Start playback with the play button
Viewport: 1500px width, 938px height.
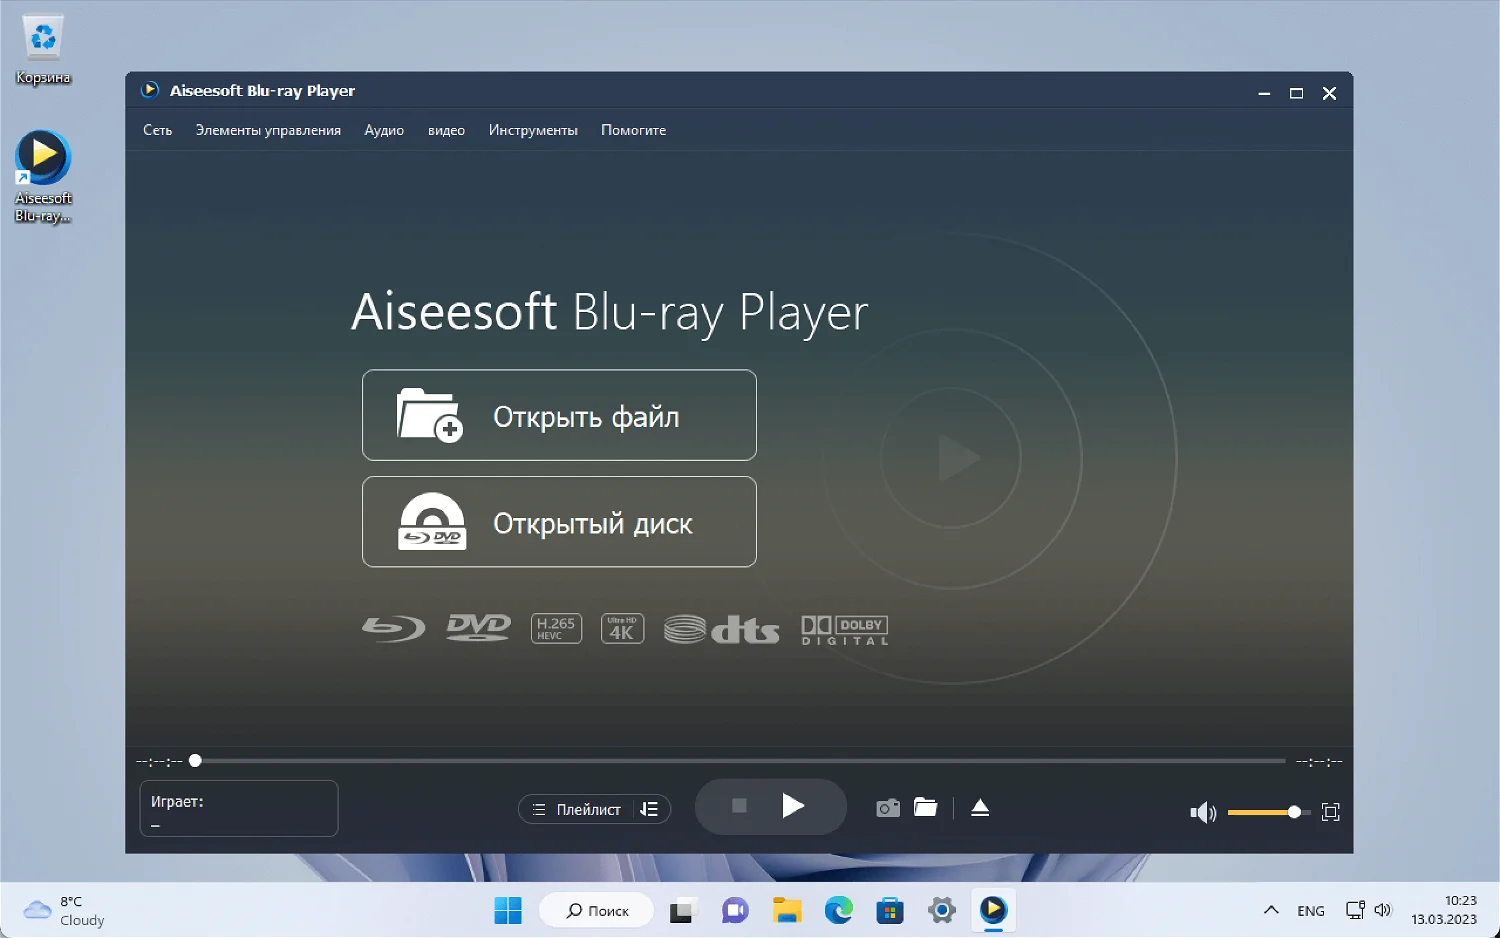793,806
